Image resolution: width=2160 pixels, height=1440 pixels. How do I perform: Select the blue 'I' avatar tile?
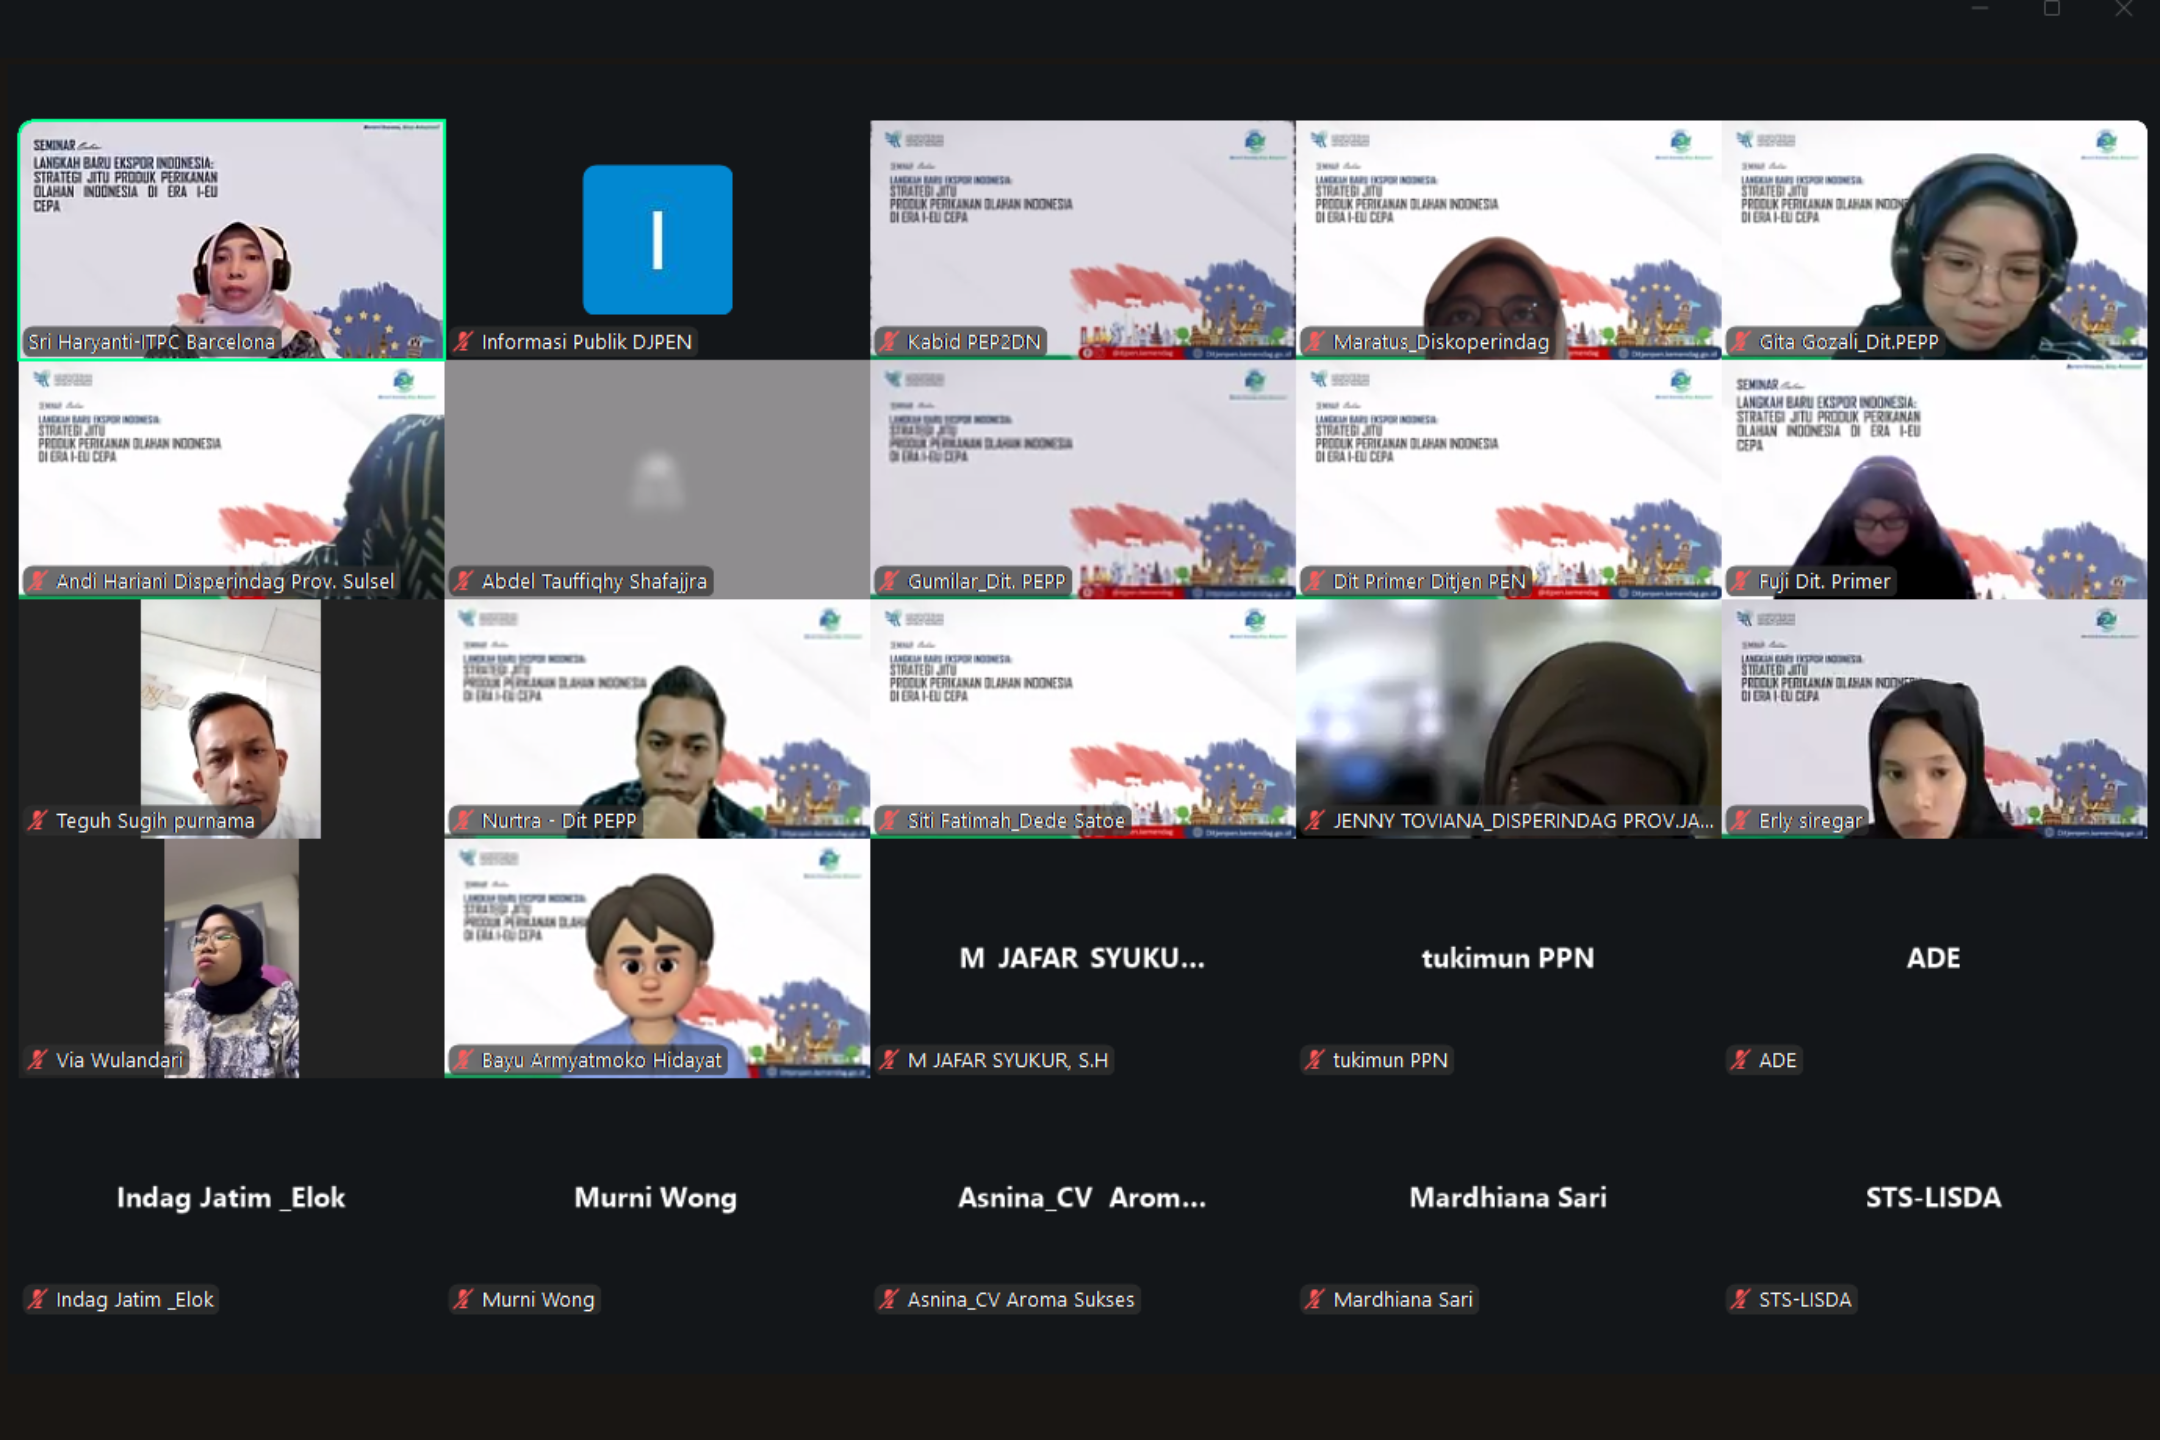(x=657, y=240)
